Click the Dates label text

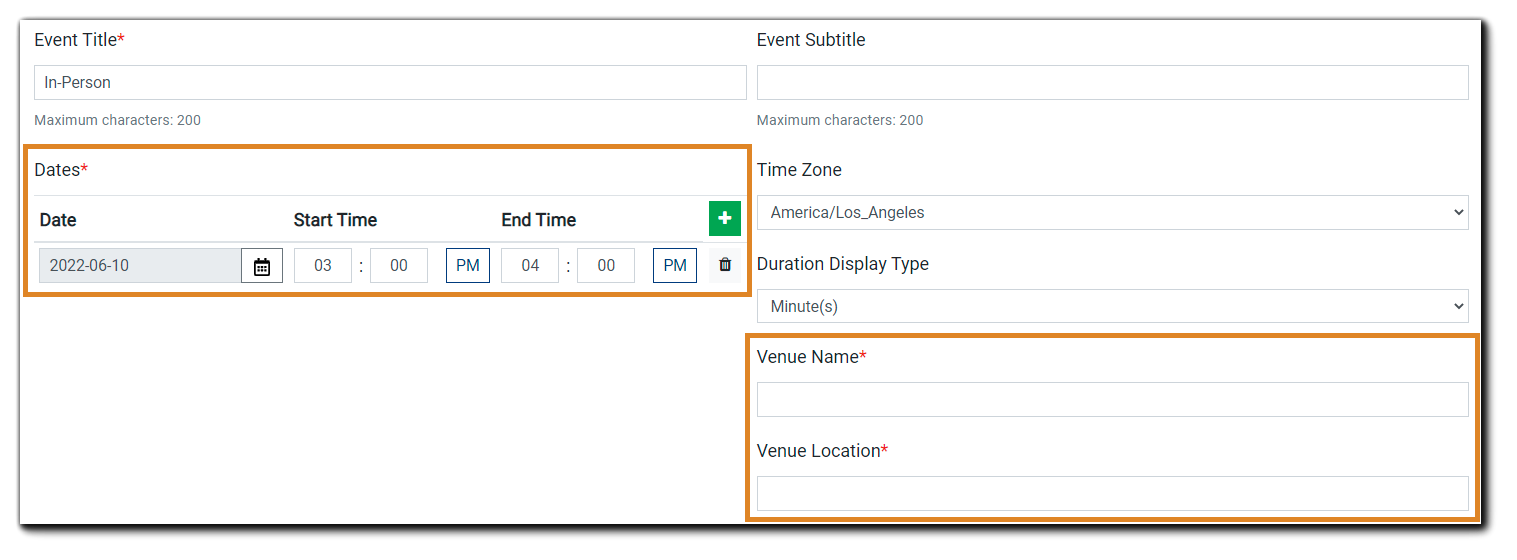tap(61, 170)
